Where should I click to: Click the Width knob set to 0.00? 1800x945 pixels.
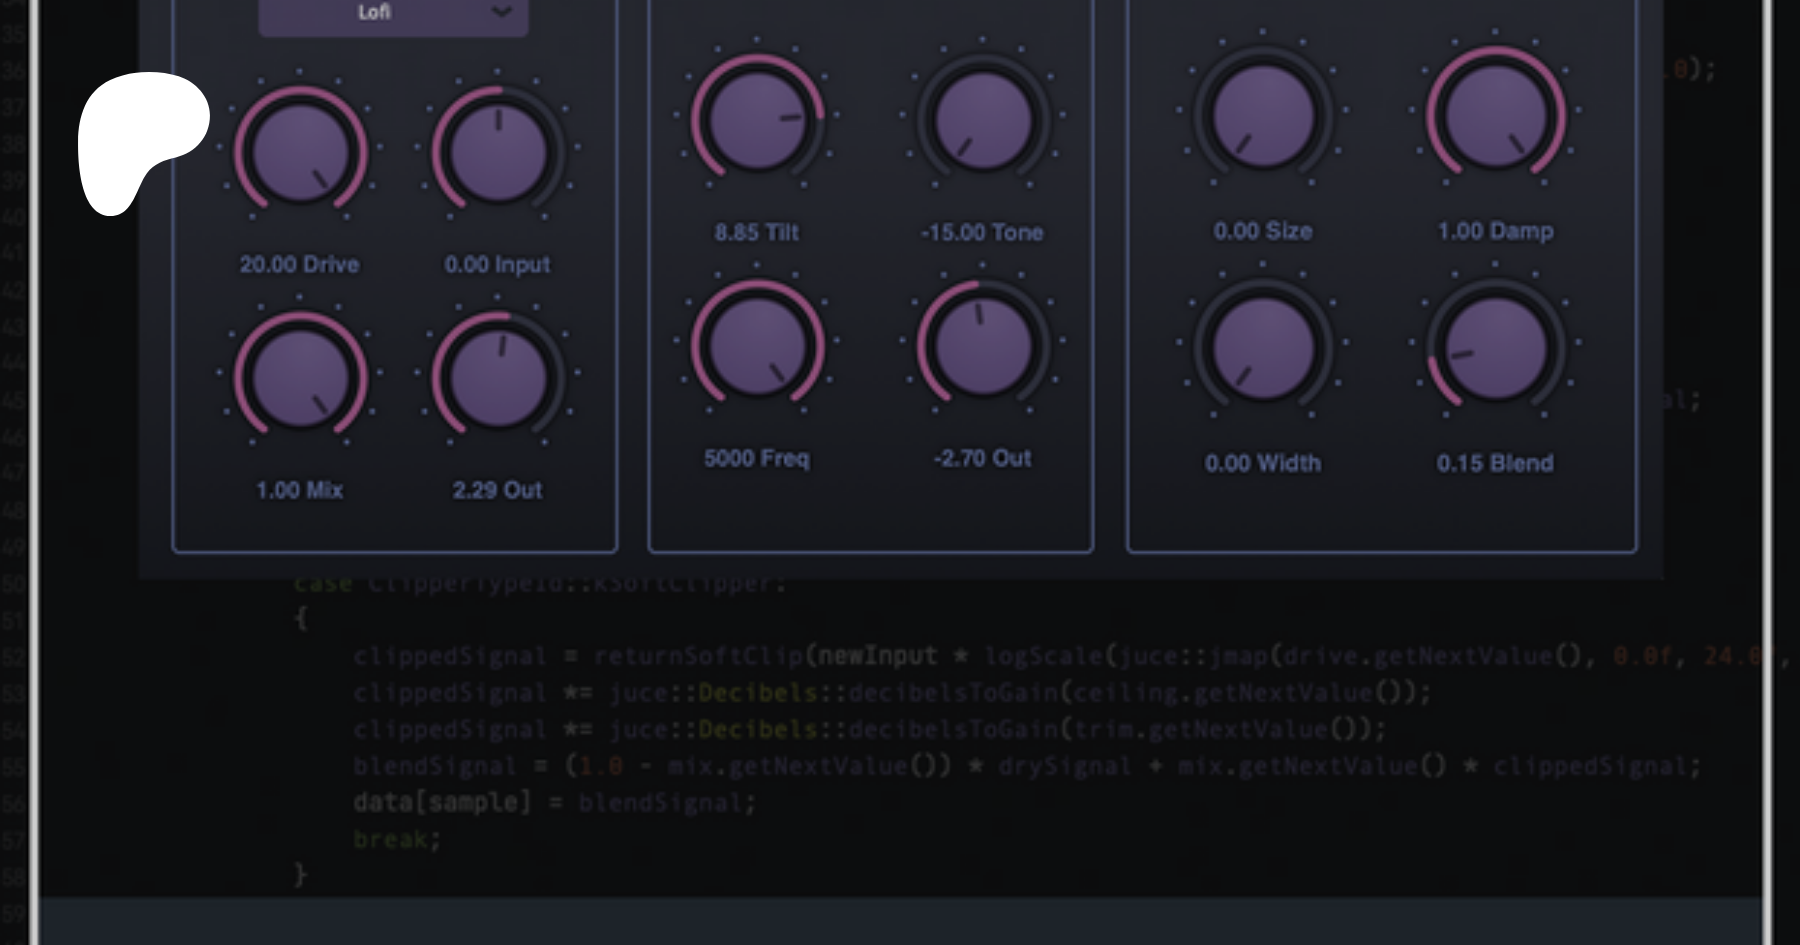(1263, 348)
